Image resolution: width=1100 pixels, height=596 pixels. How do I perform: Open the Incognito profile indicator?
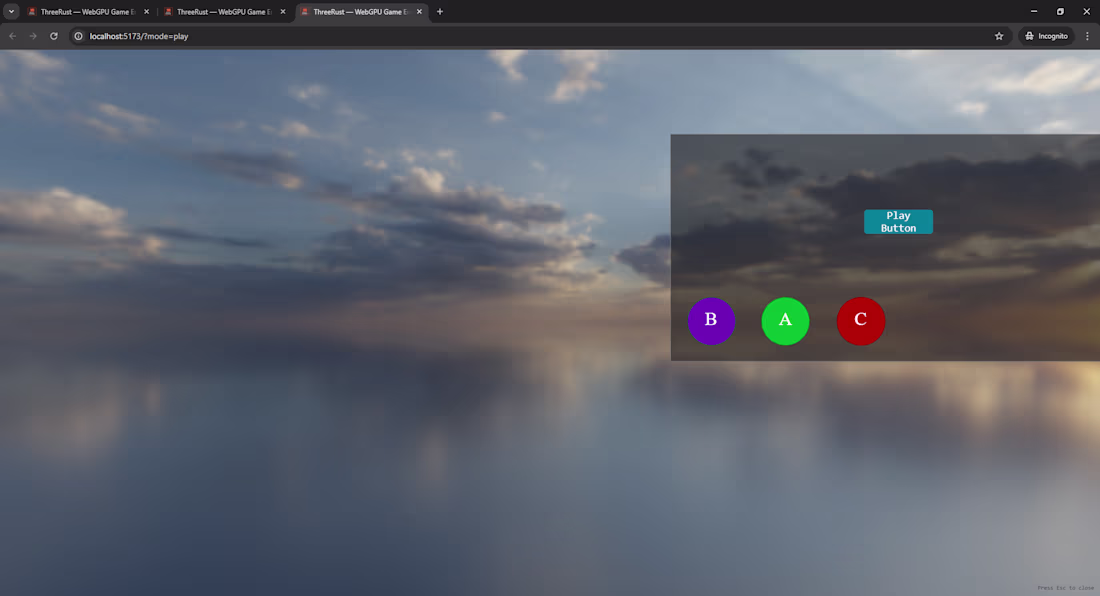pyautogui.click(x=1046, y=36)
